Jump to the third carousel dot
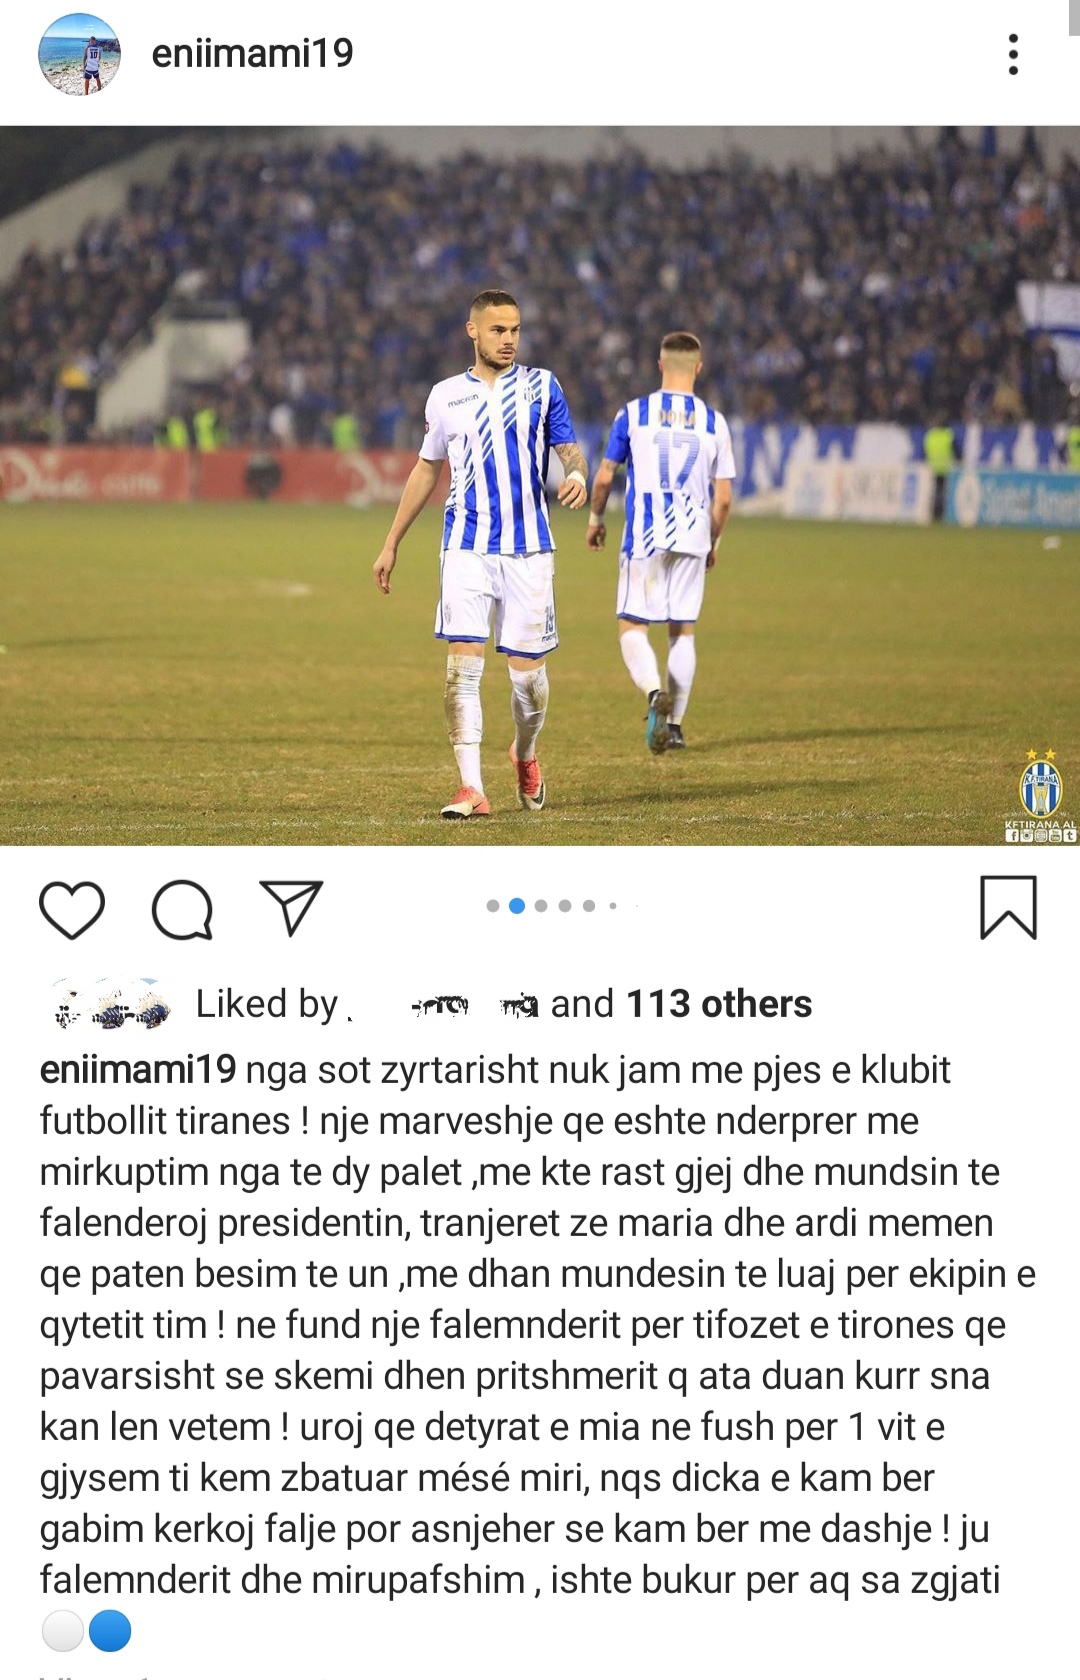Screen dimensions: 1080x1680 point(541,906)
